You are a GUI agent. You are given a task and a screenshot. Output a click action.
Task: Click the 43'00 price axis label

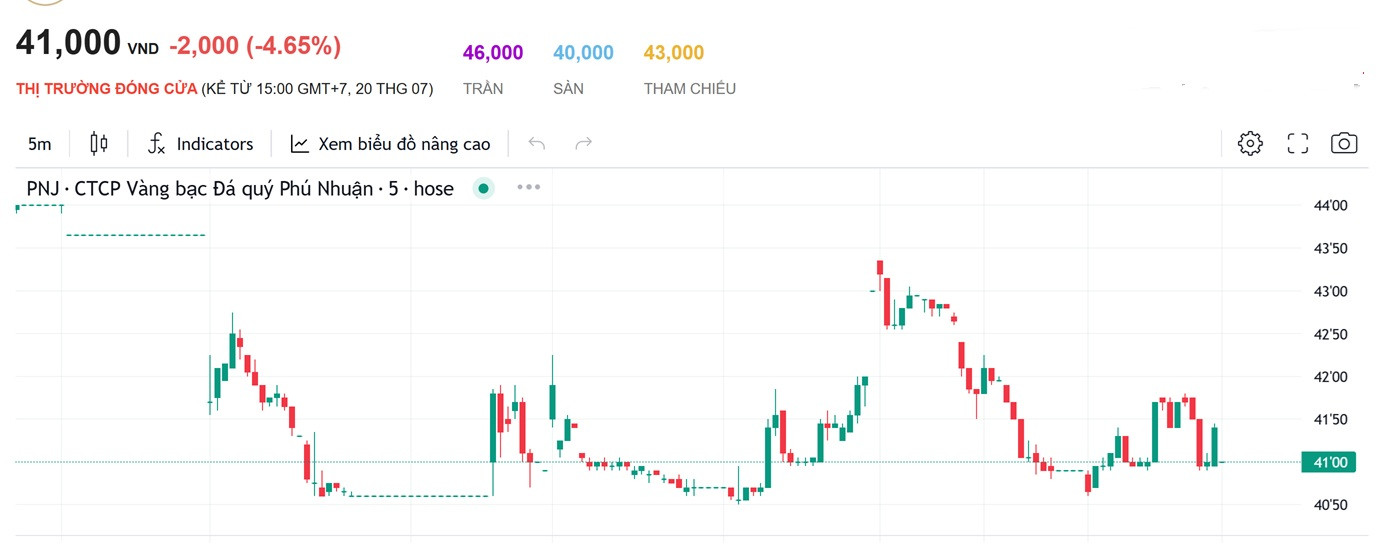[x=1330, y=292]
